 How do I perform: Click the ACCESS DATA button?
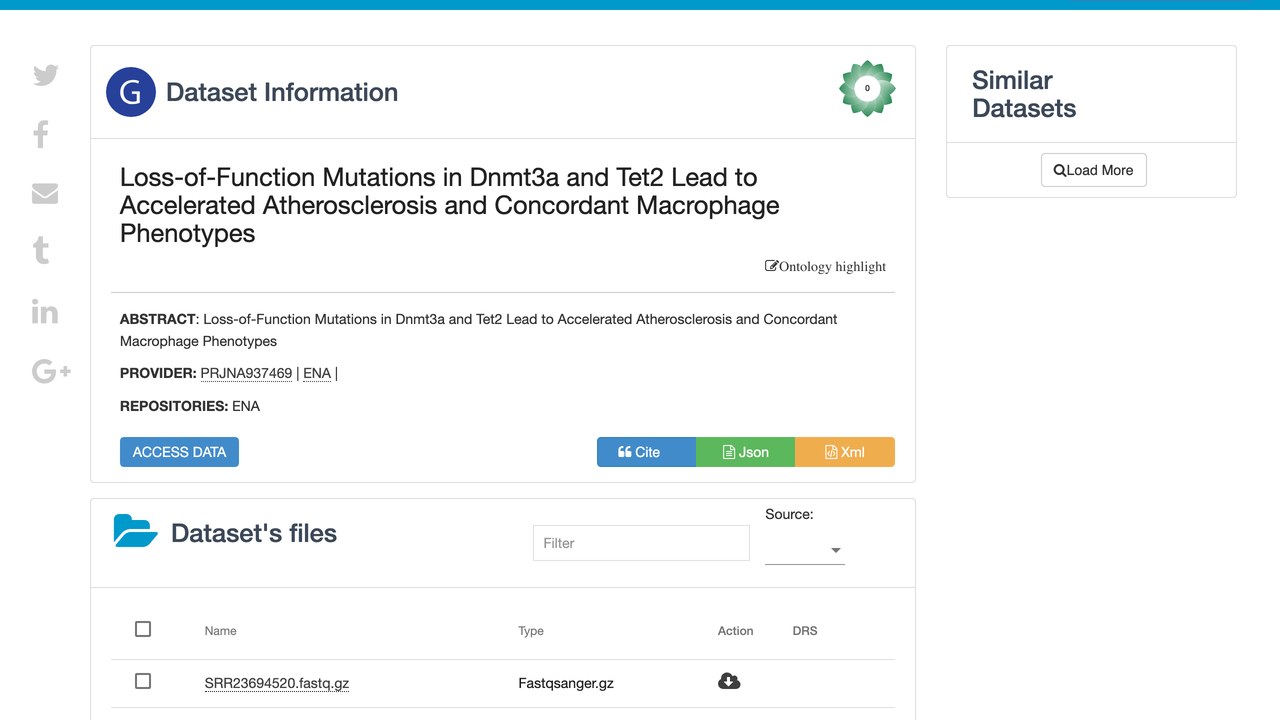179,452
